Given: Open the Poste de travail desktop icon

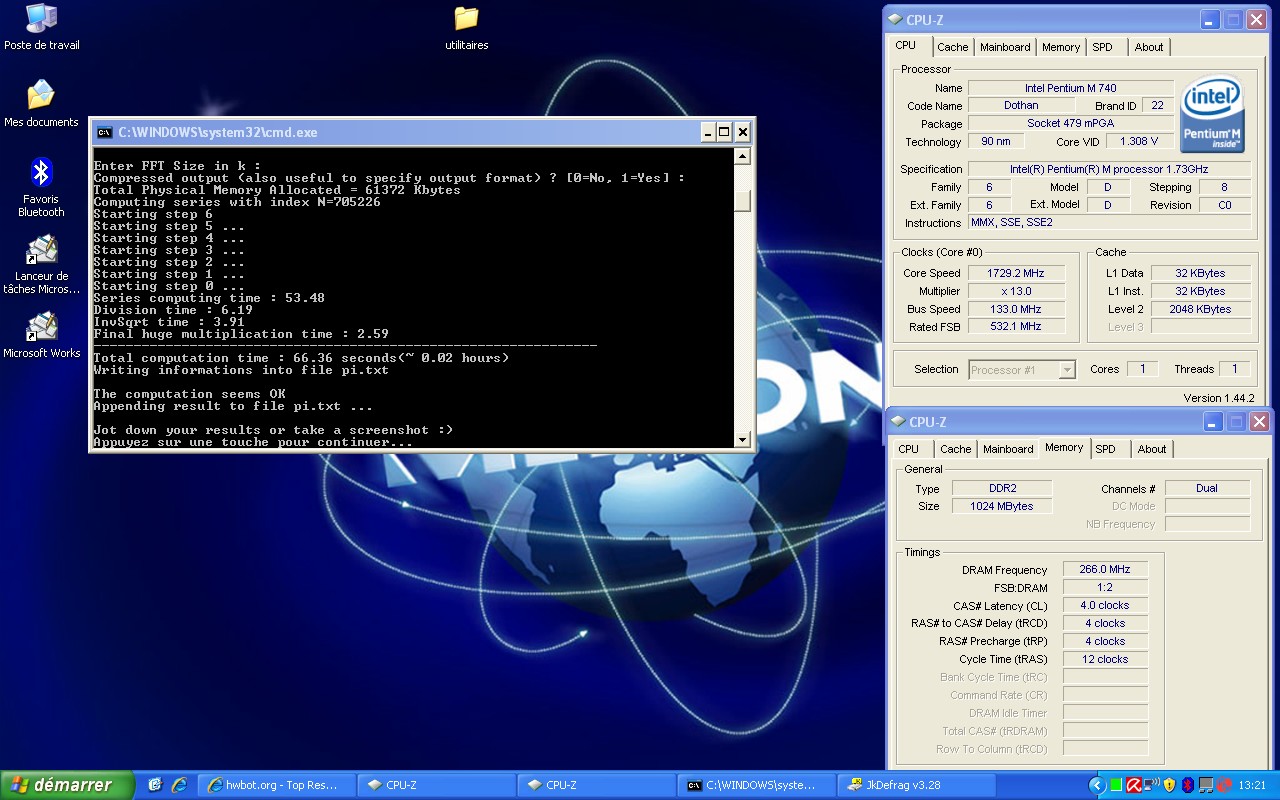Looking at the screenshot, I should click(x=41, y=26).
